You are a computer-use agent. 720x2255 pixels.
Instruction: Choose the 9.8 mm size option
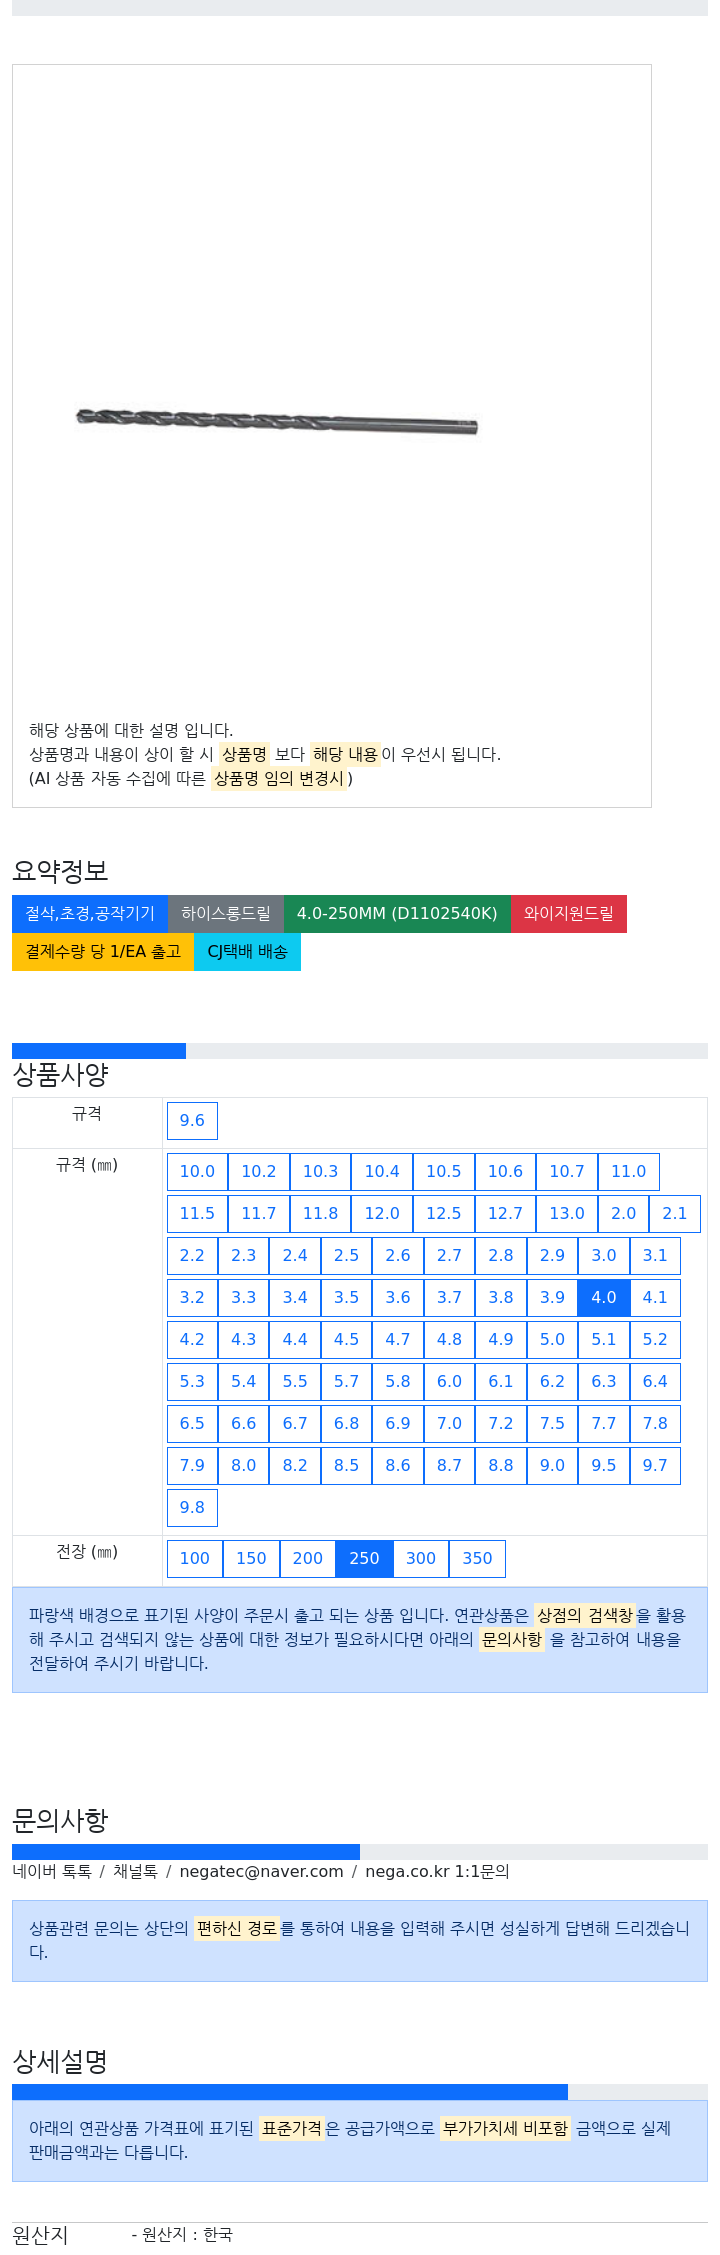click(x=192, y=1507)
